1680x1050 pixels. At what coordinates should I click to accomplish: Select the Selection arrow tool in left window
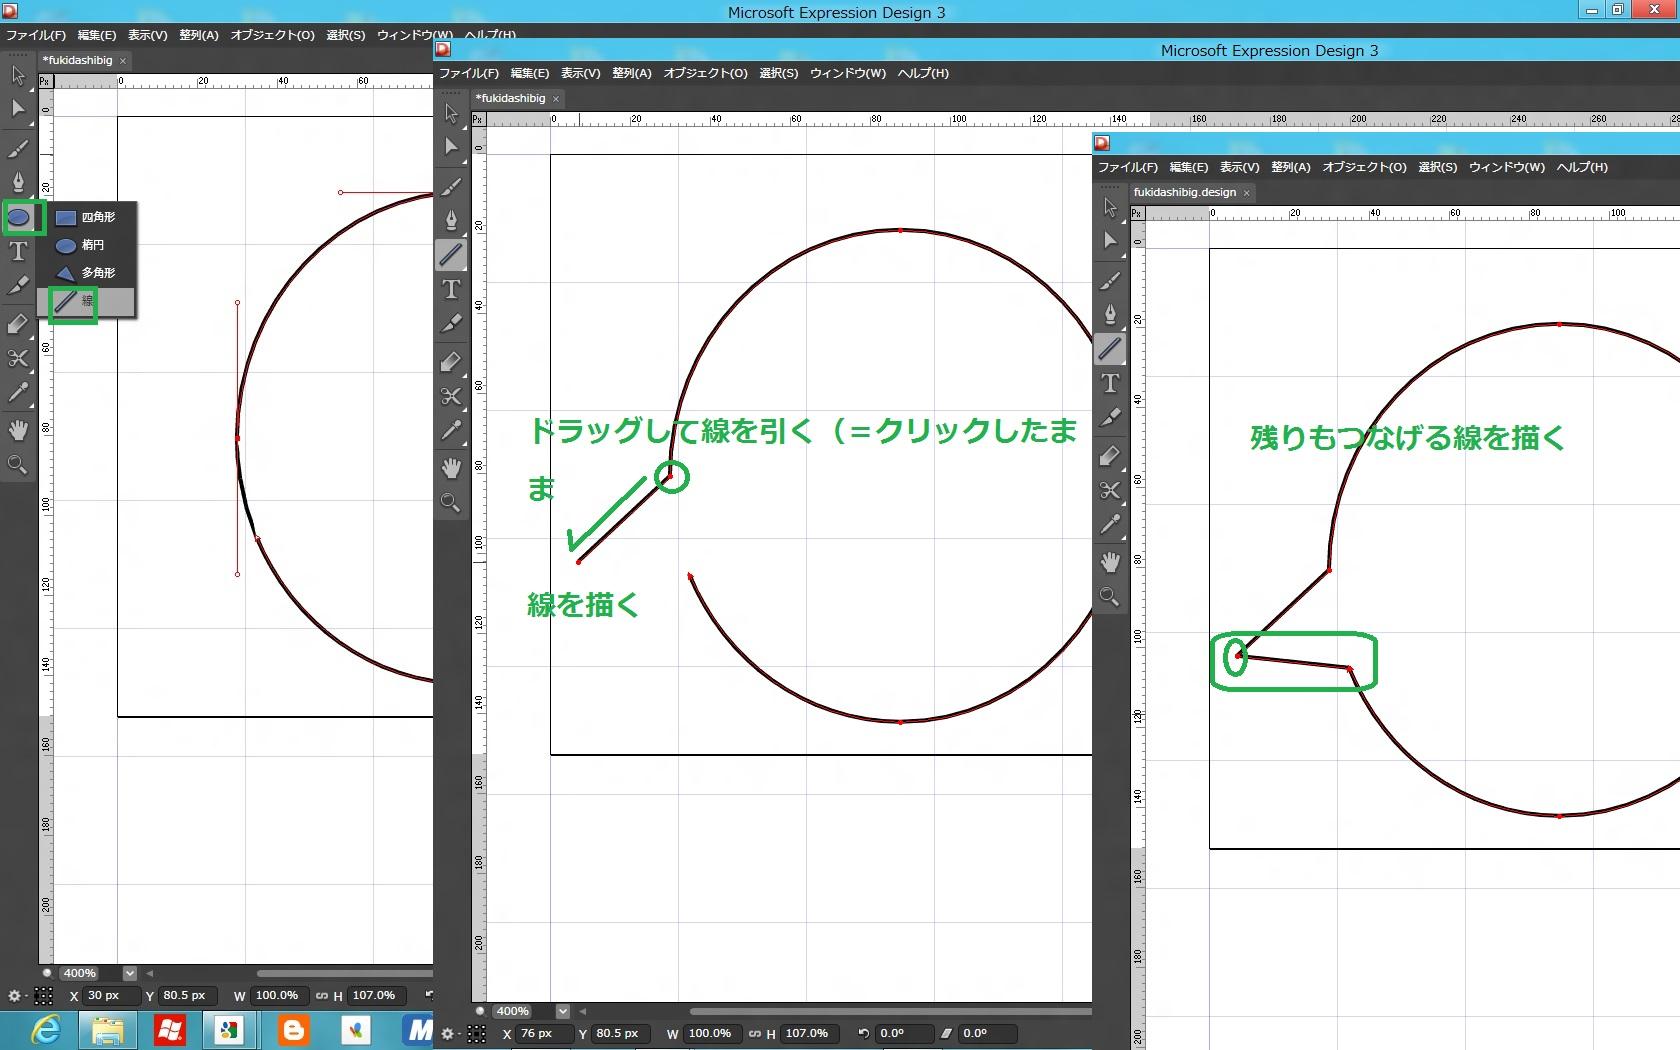[18, 75]
